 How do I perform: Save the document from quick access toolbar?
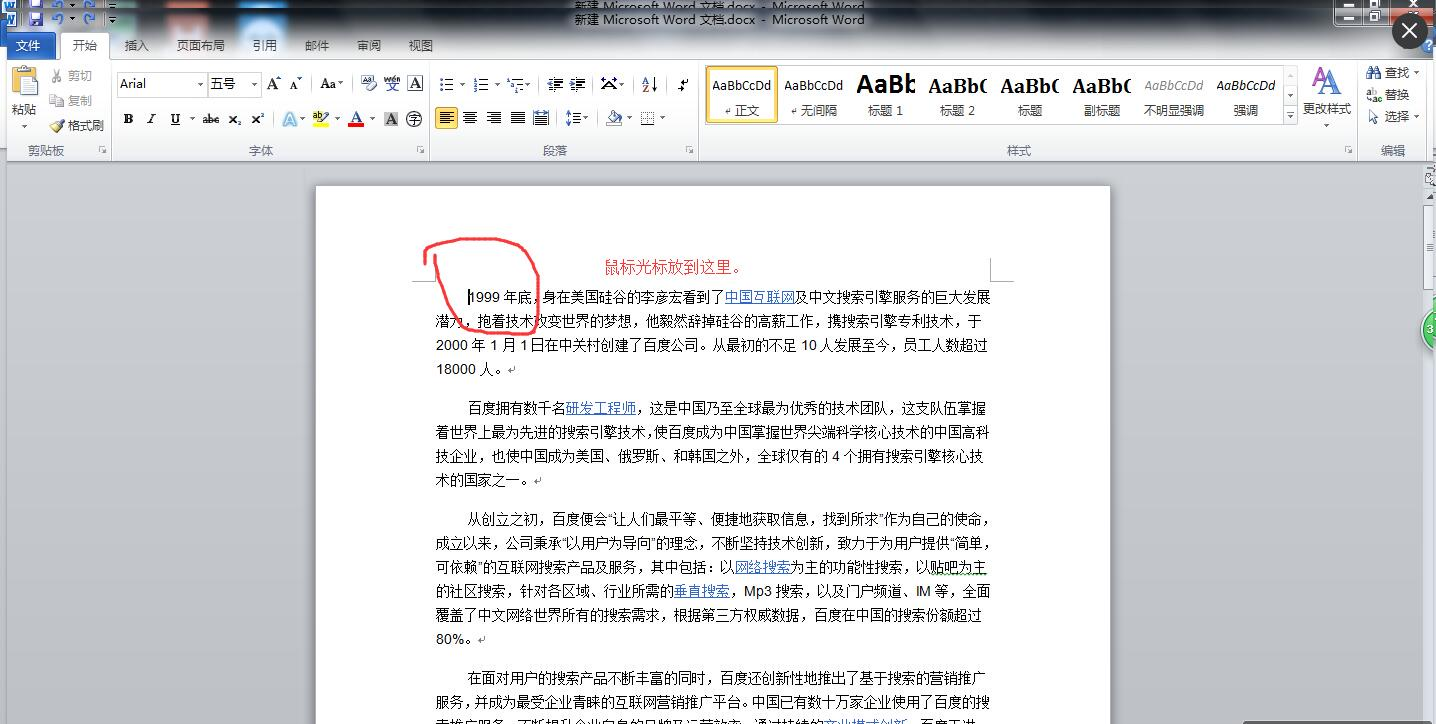pyautogui.click(x=35, y=17)
